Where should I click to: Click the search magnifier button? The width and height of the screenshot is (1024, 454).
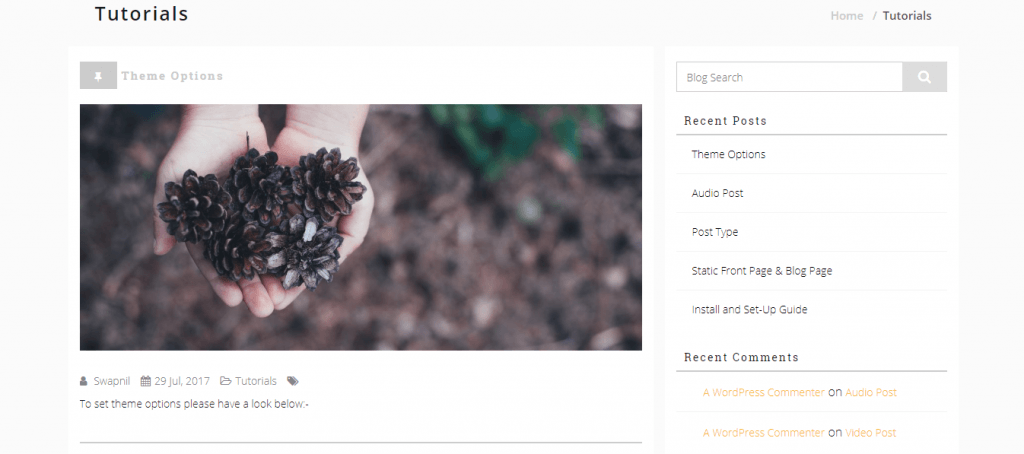pyautogui.click(x=924, y=77)
